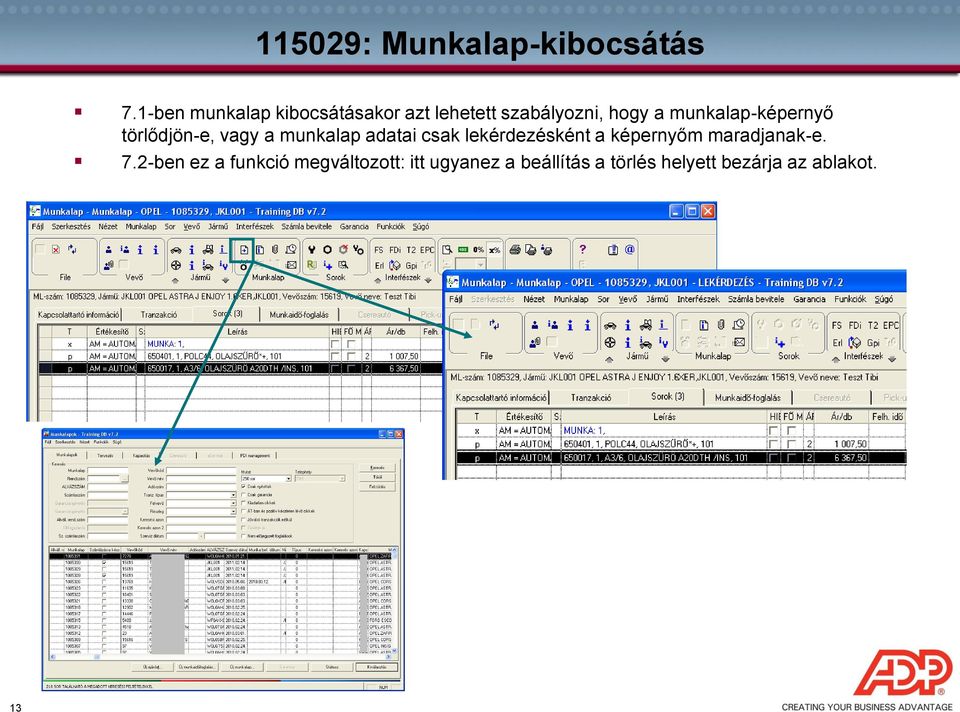Open Kapcsolattartó információ tab in LEKÉRDEZÉS window
This screenshot has height=712, width=960.
501,397
